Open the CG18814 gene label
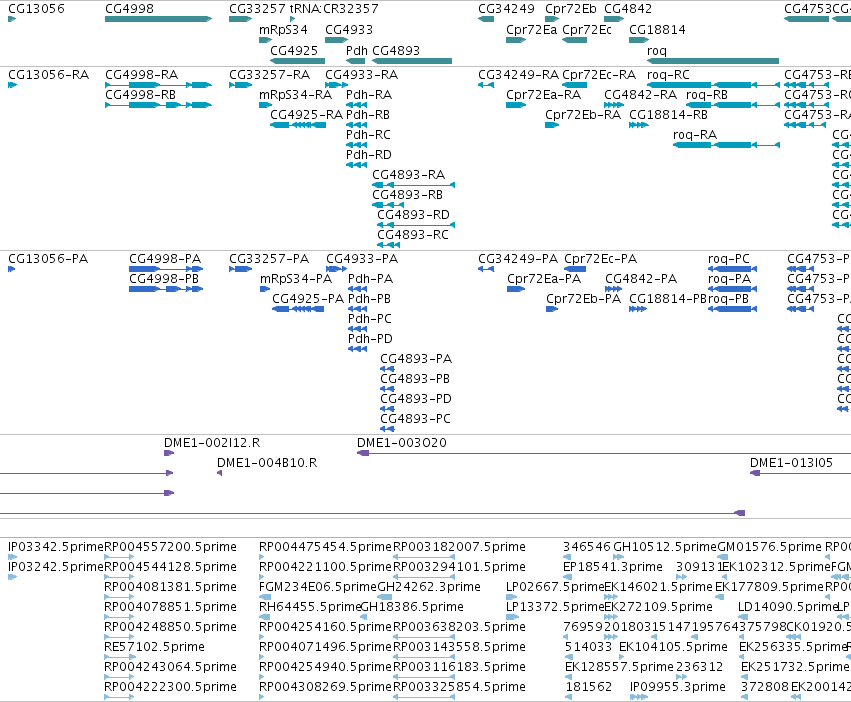This screenshot has width=851, height=702. point(657,30)
